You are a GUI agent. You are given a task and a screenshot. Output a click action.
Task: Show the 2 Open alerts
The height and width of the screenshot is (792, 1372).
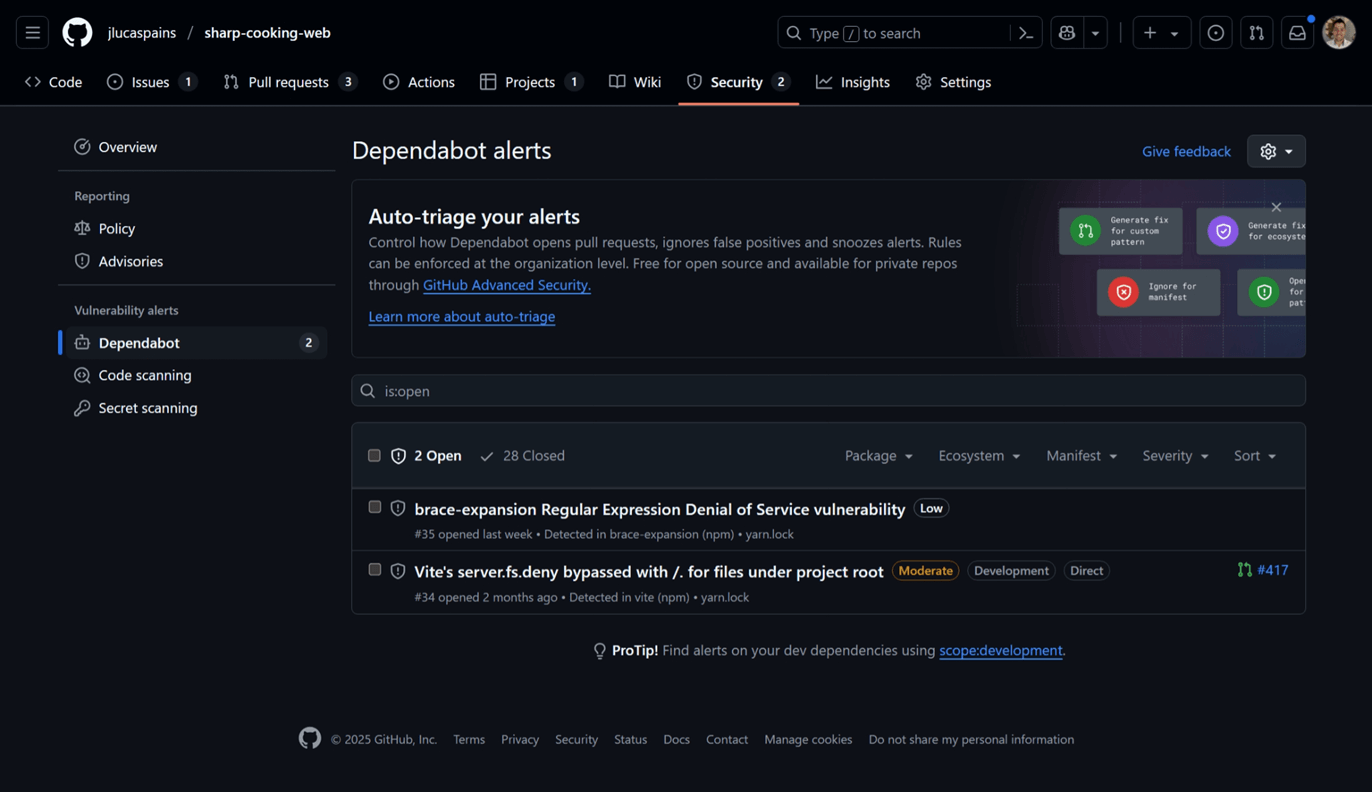(x=426, y=456)
